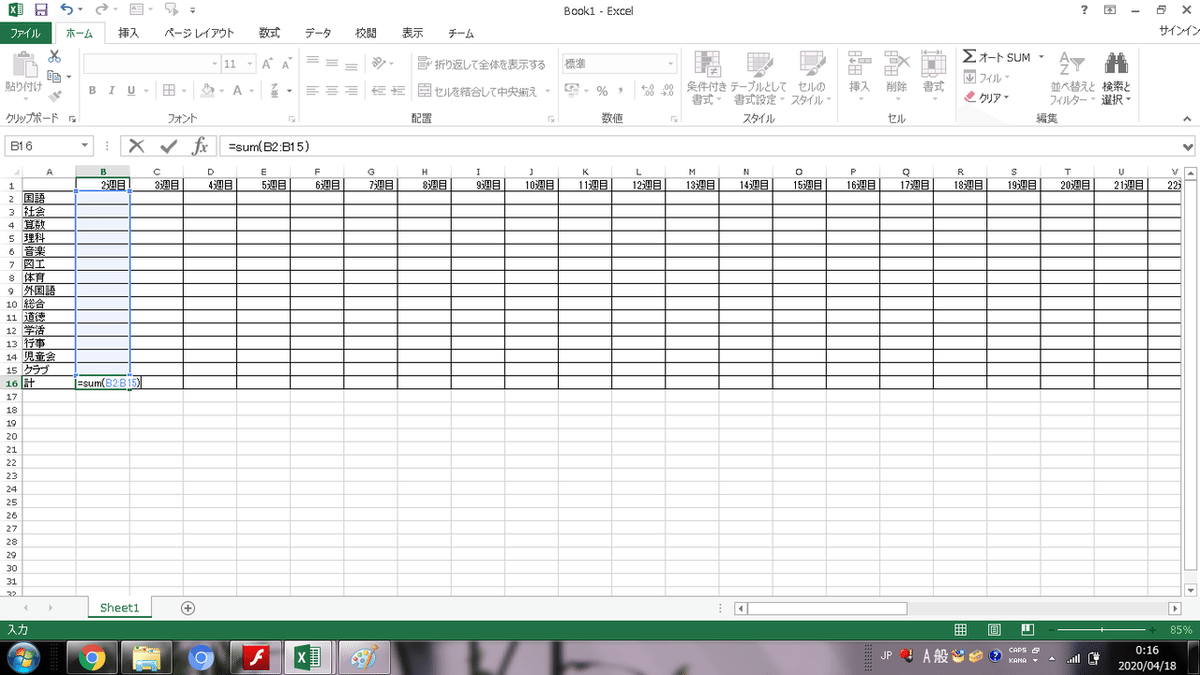The height and width of the screenshot is (675, 1200).
Task: Click the AutoSum sigma icon
Action: pyautogui.click(x=969, y=57)
